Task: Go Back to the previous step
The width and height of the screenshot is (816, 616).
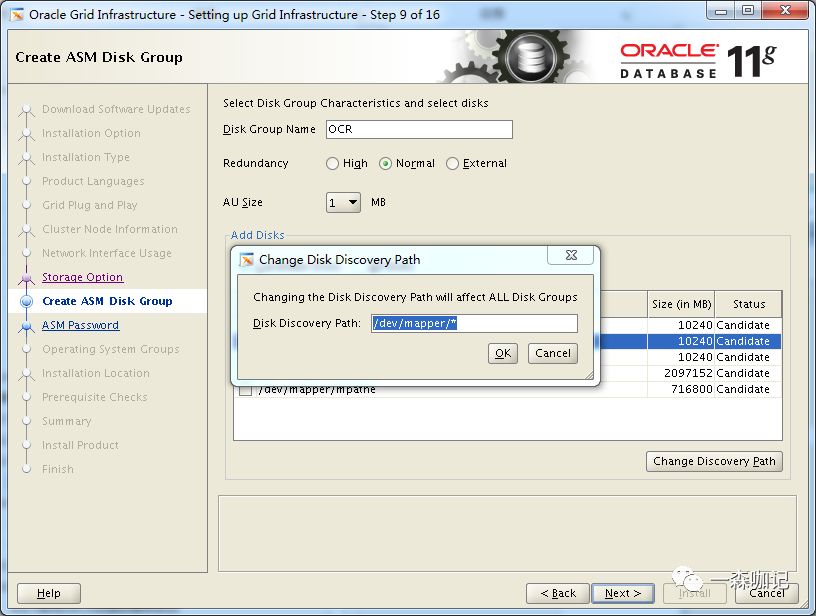Action: (558, 593)
